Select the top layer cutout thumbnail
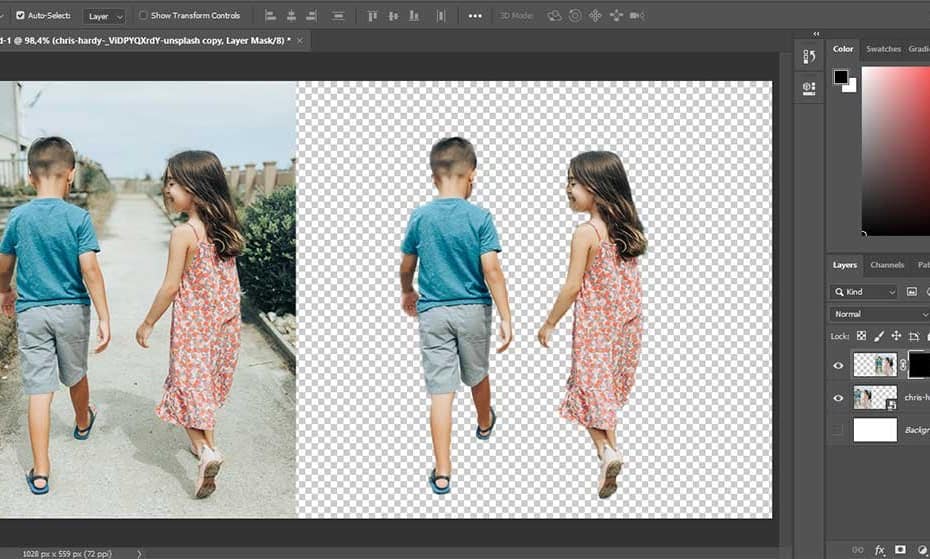930x559 pixels. pos(875,365)
